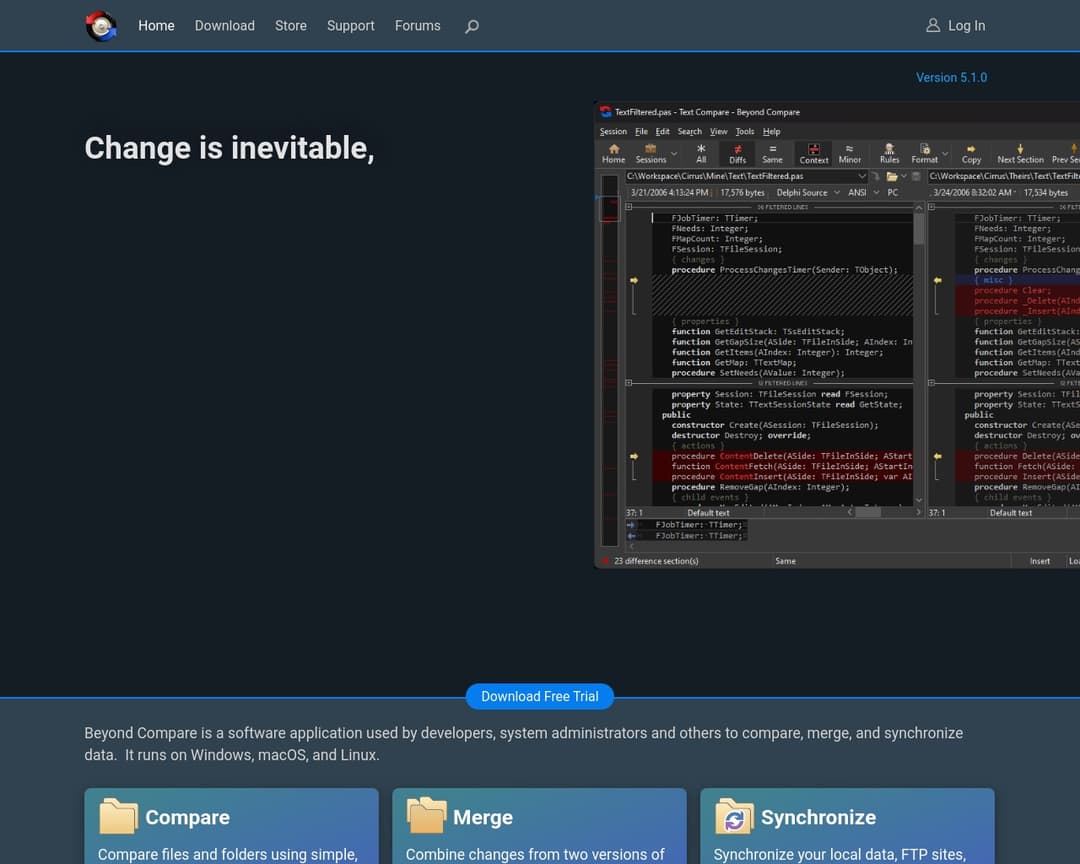Click the difference overview thumbnail strip
This screenshot has width=1080, height=864.
click(610, 360)
